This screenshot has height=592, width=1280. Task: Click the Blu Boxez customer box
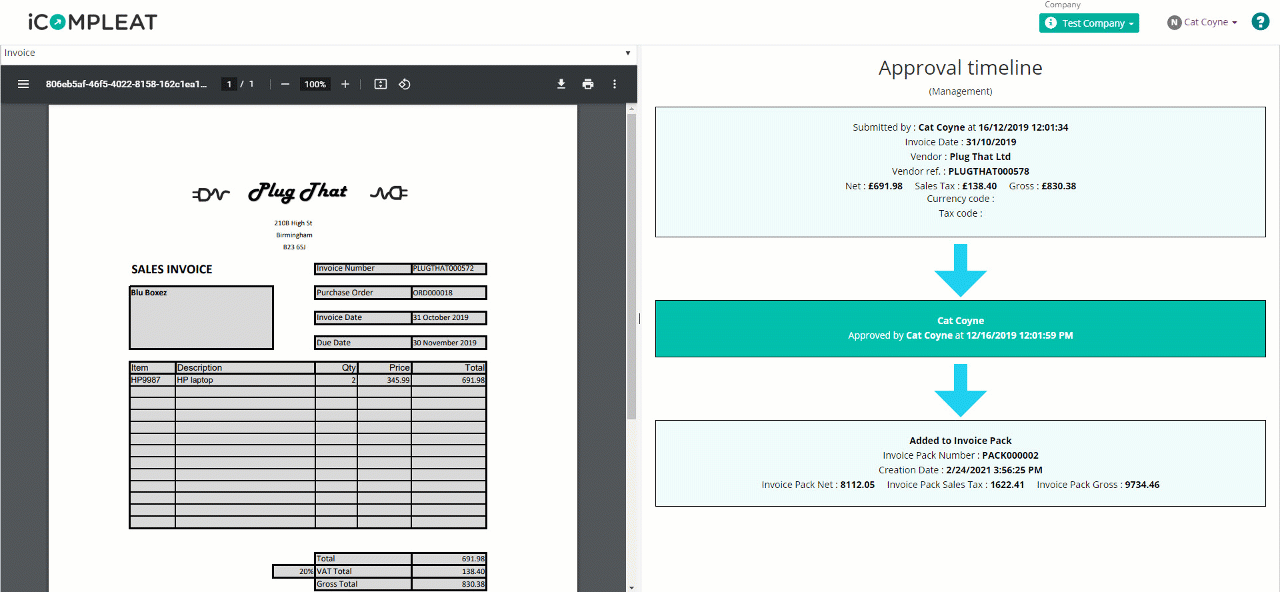[x=201, y=317]
